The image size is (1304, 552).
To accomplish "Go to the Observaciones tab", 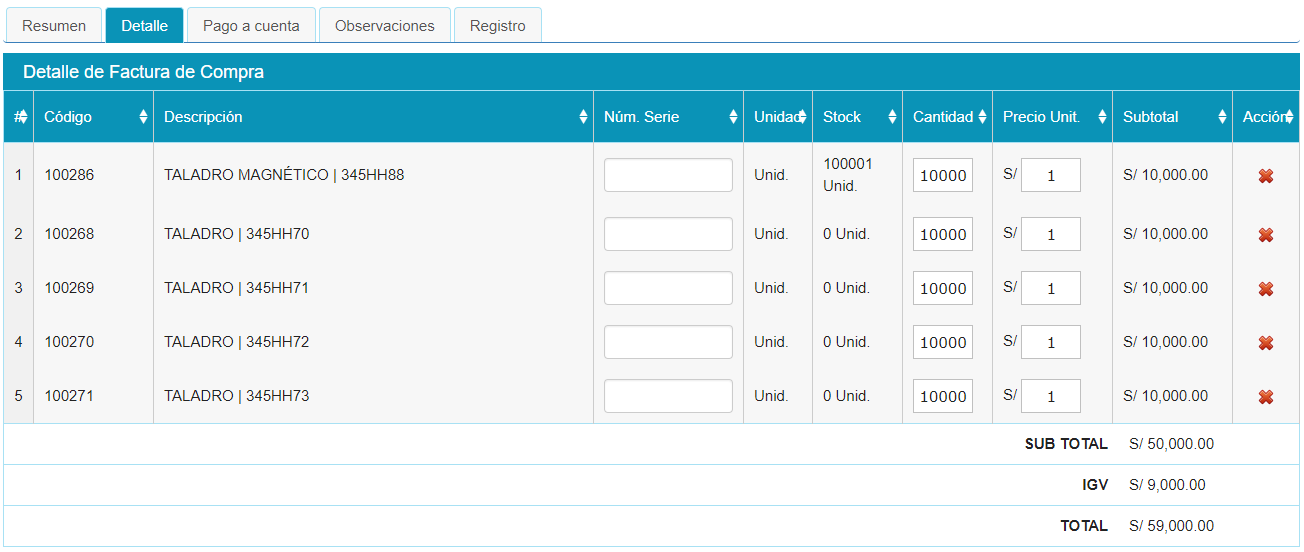I will 385,26.
